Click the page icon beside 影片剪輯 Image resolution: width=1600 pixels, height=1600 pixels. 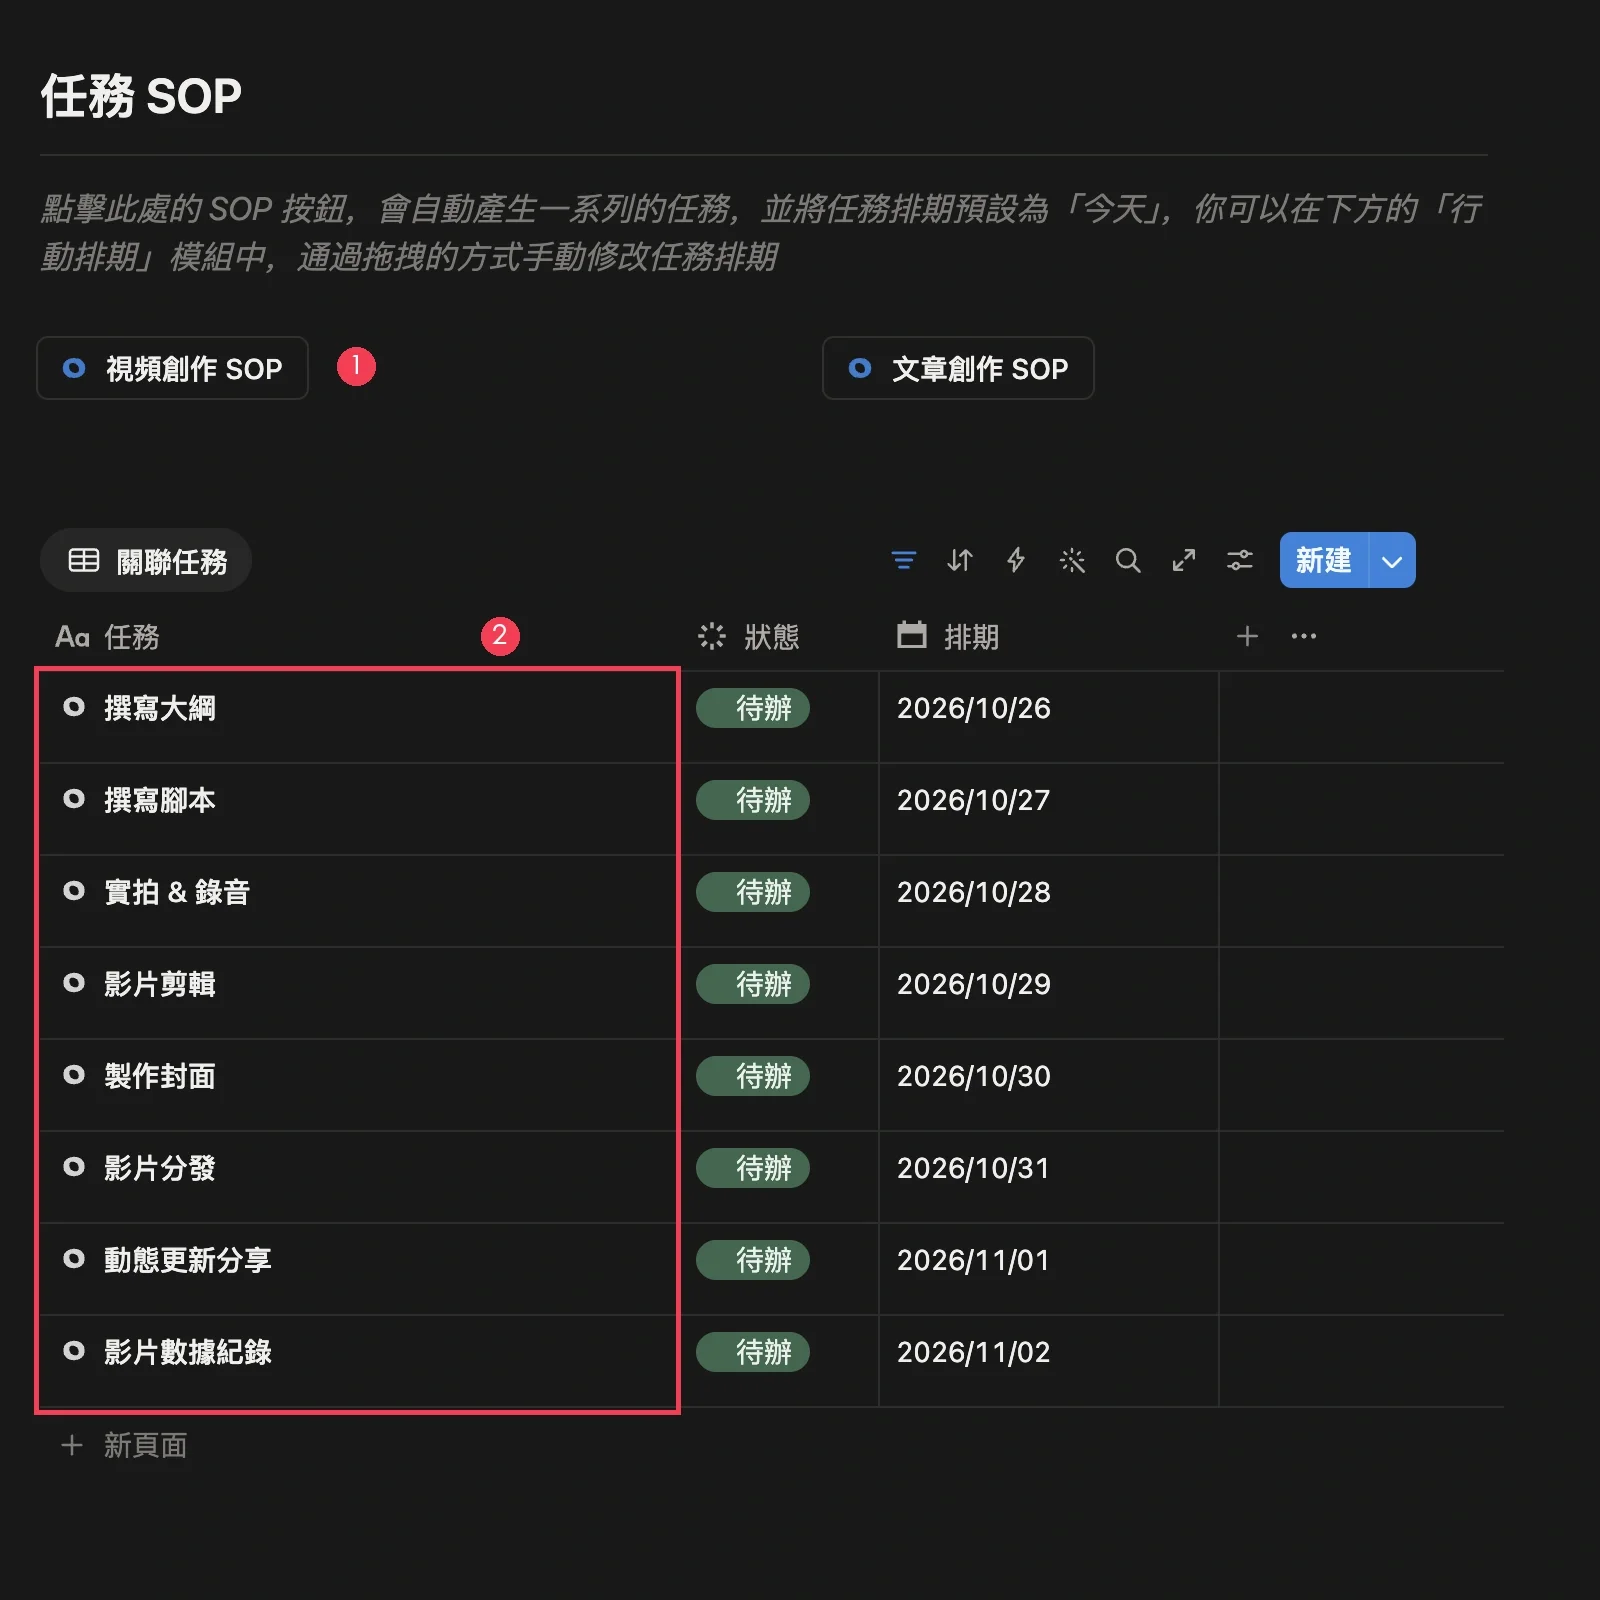[x=74, y=983]
